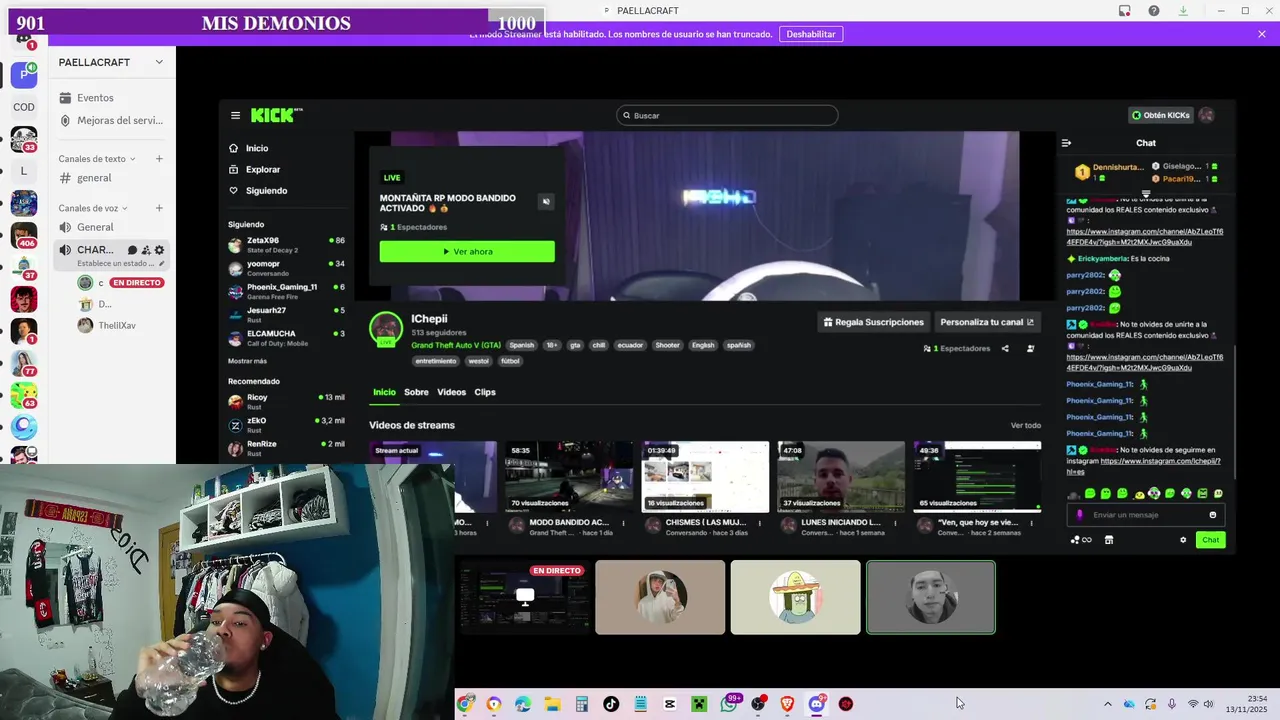Open Eventos in Discord channel list
Viewport: 1280px width, 720px height.
coord(96,98)
